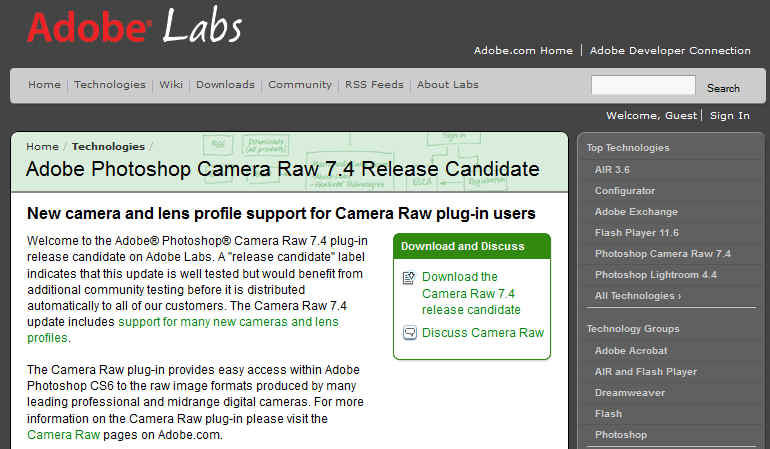Open Camera Raw pages link in paragraph
Viewport: 770px width, 449px height.
[x=63, y=435]
